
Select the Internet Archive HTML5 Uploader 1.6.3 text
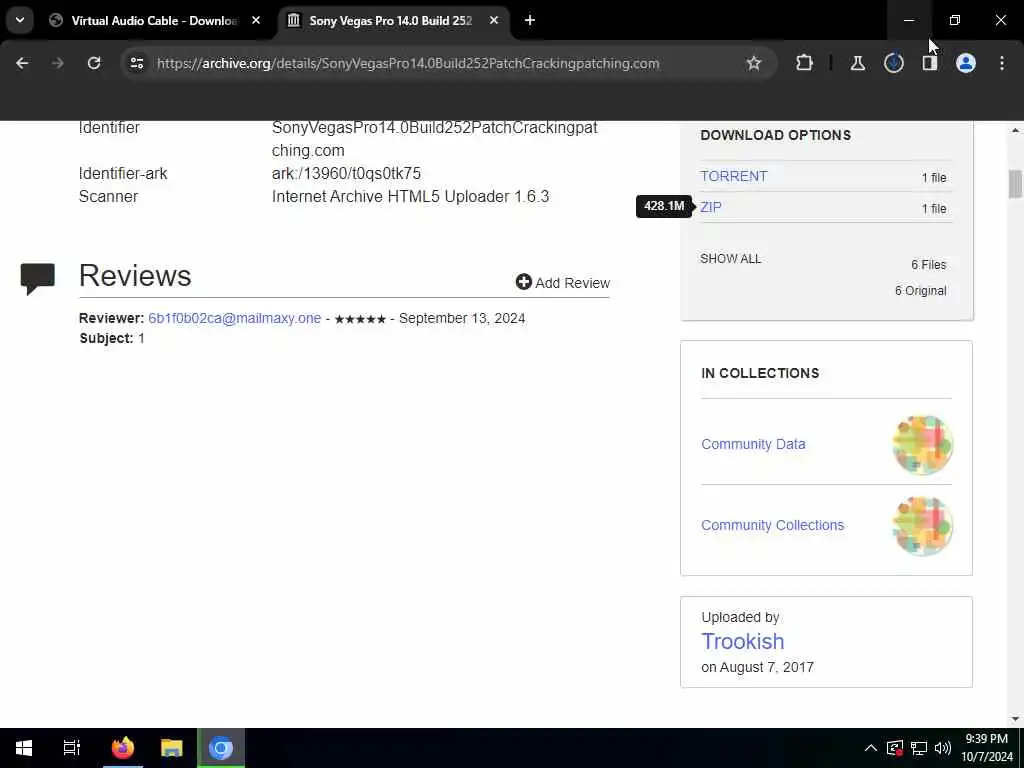(x=410, y=197)
